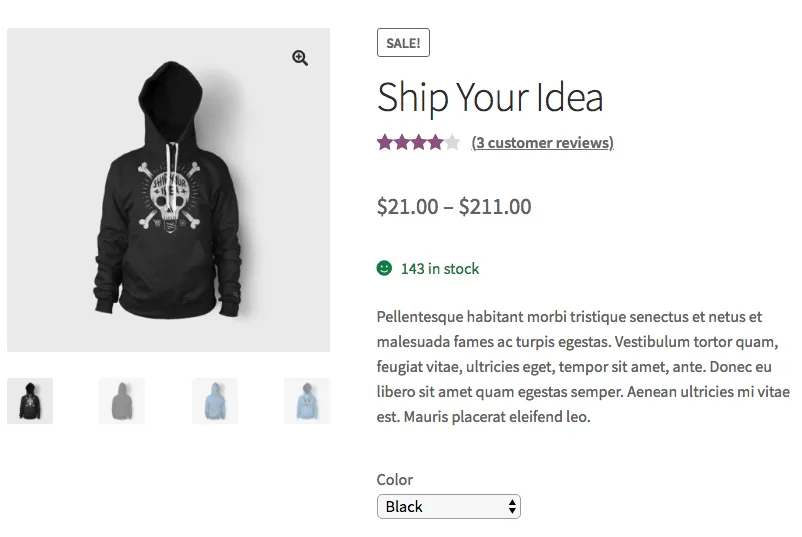Screen dimensions: 802x537
Task: Click the Color field label
Action: point(395,480)
